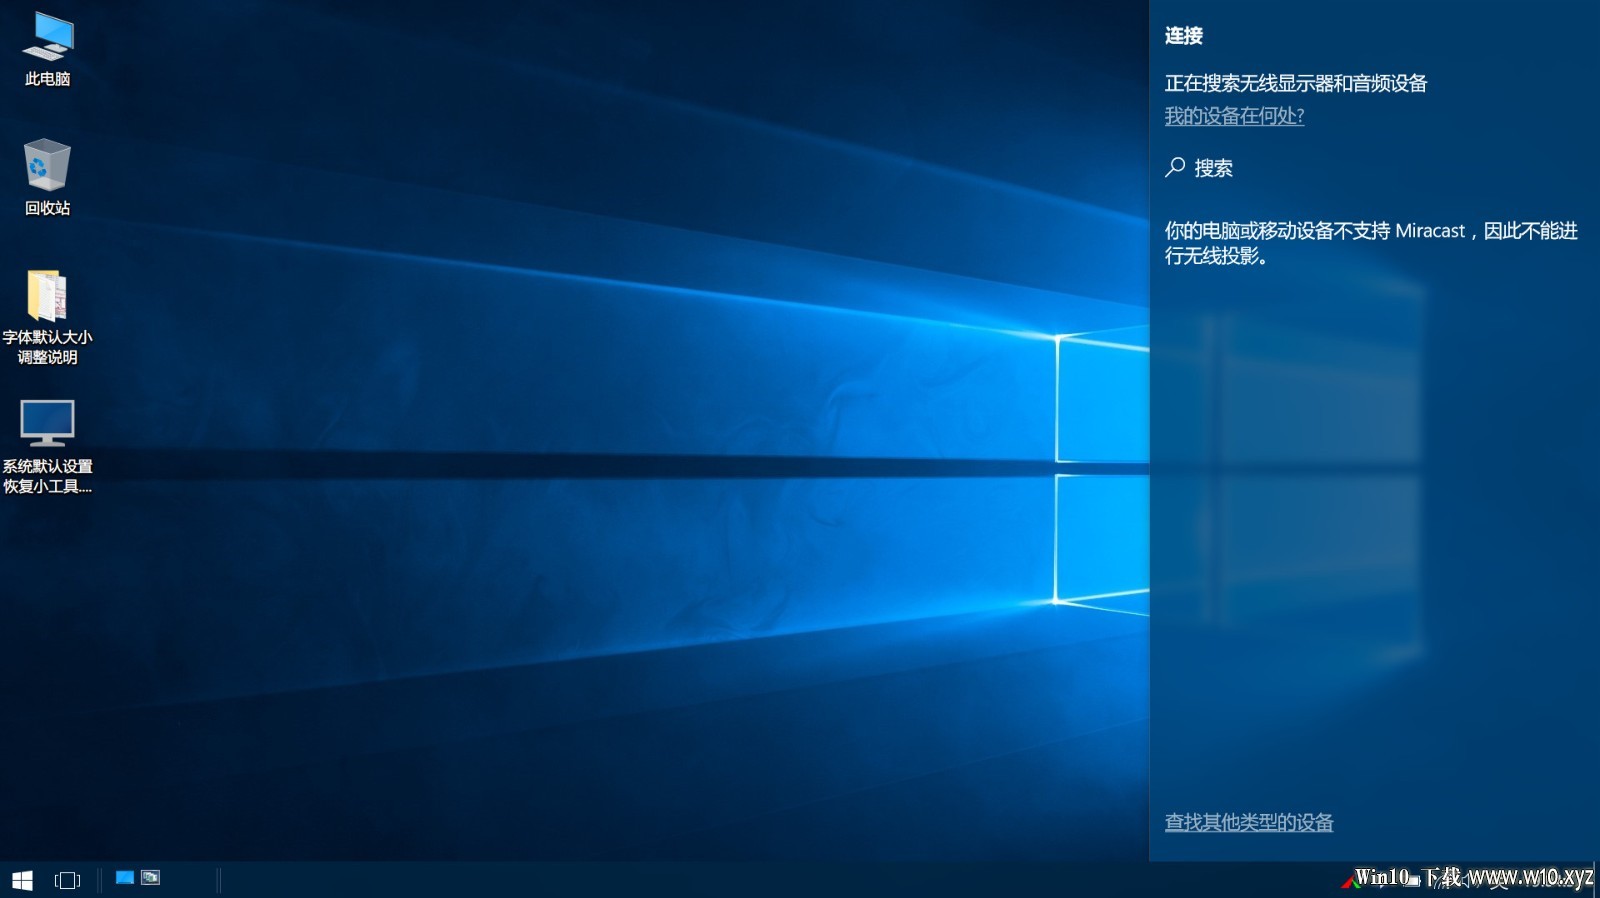Select the 回收站 recycle bin icon
The image size is (1600, 898).
click(x=47, y=165)
